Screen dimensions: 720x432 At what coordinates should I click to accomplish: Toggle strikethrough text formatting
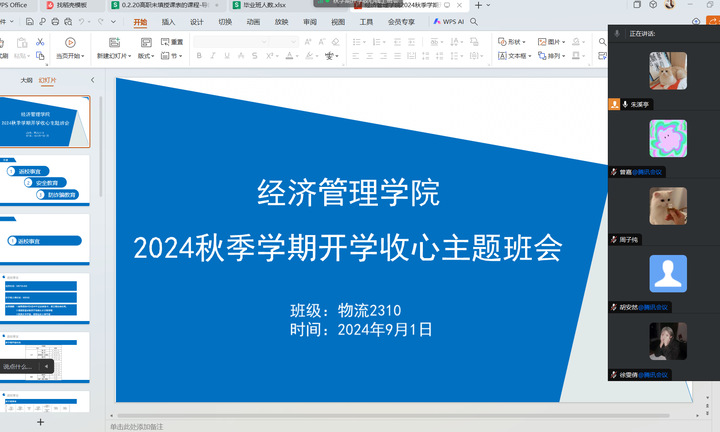241,57
